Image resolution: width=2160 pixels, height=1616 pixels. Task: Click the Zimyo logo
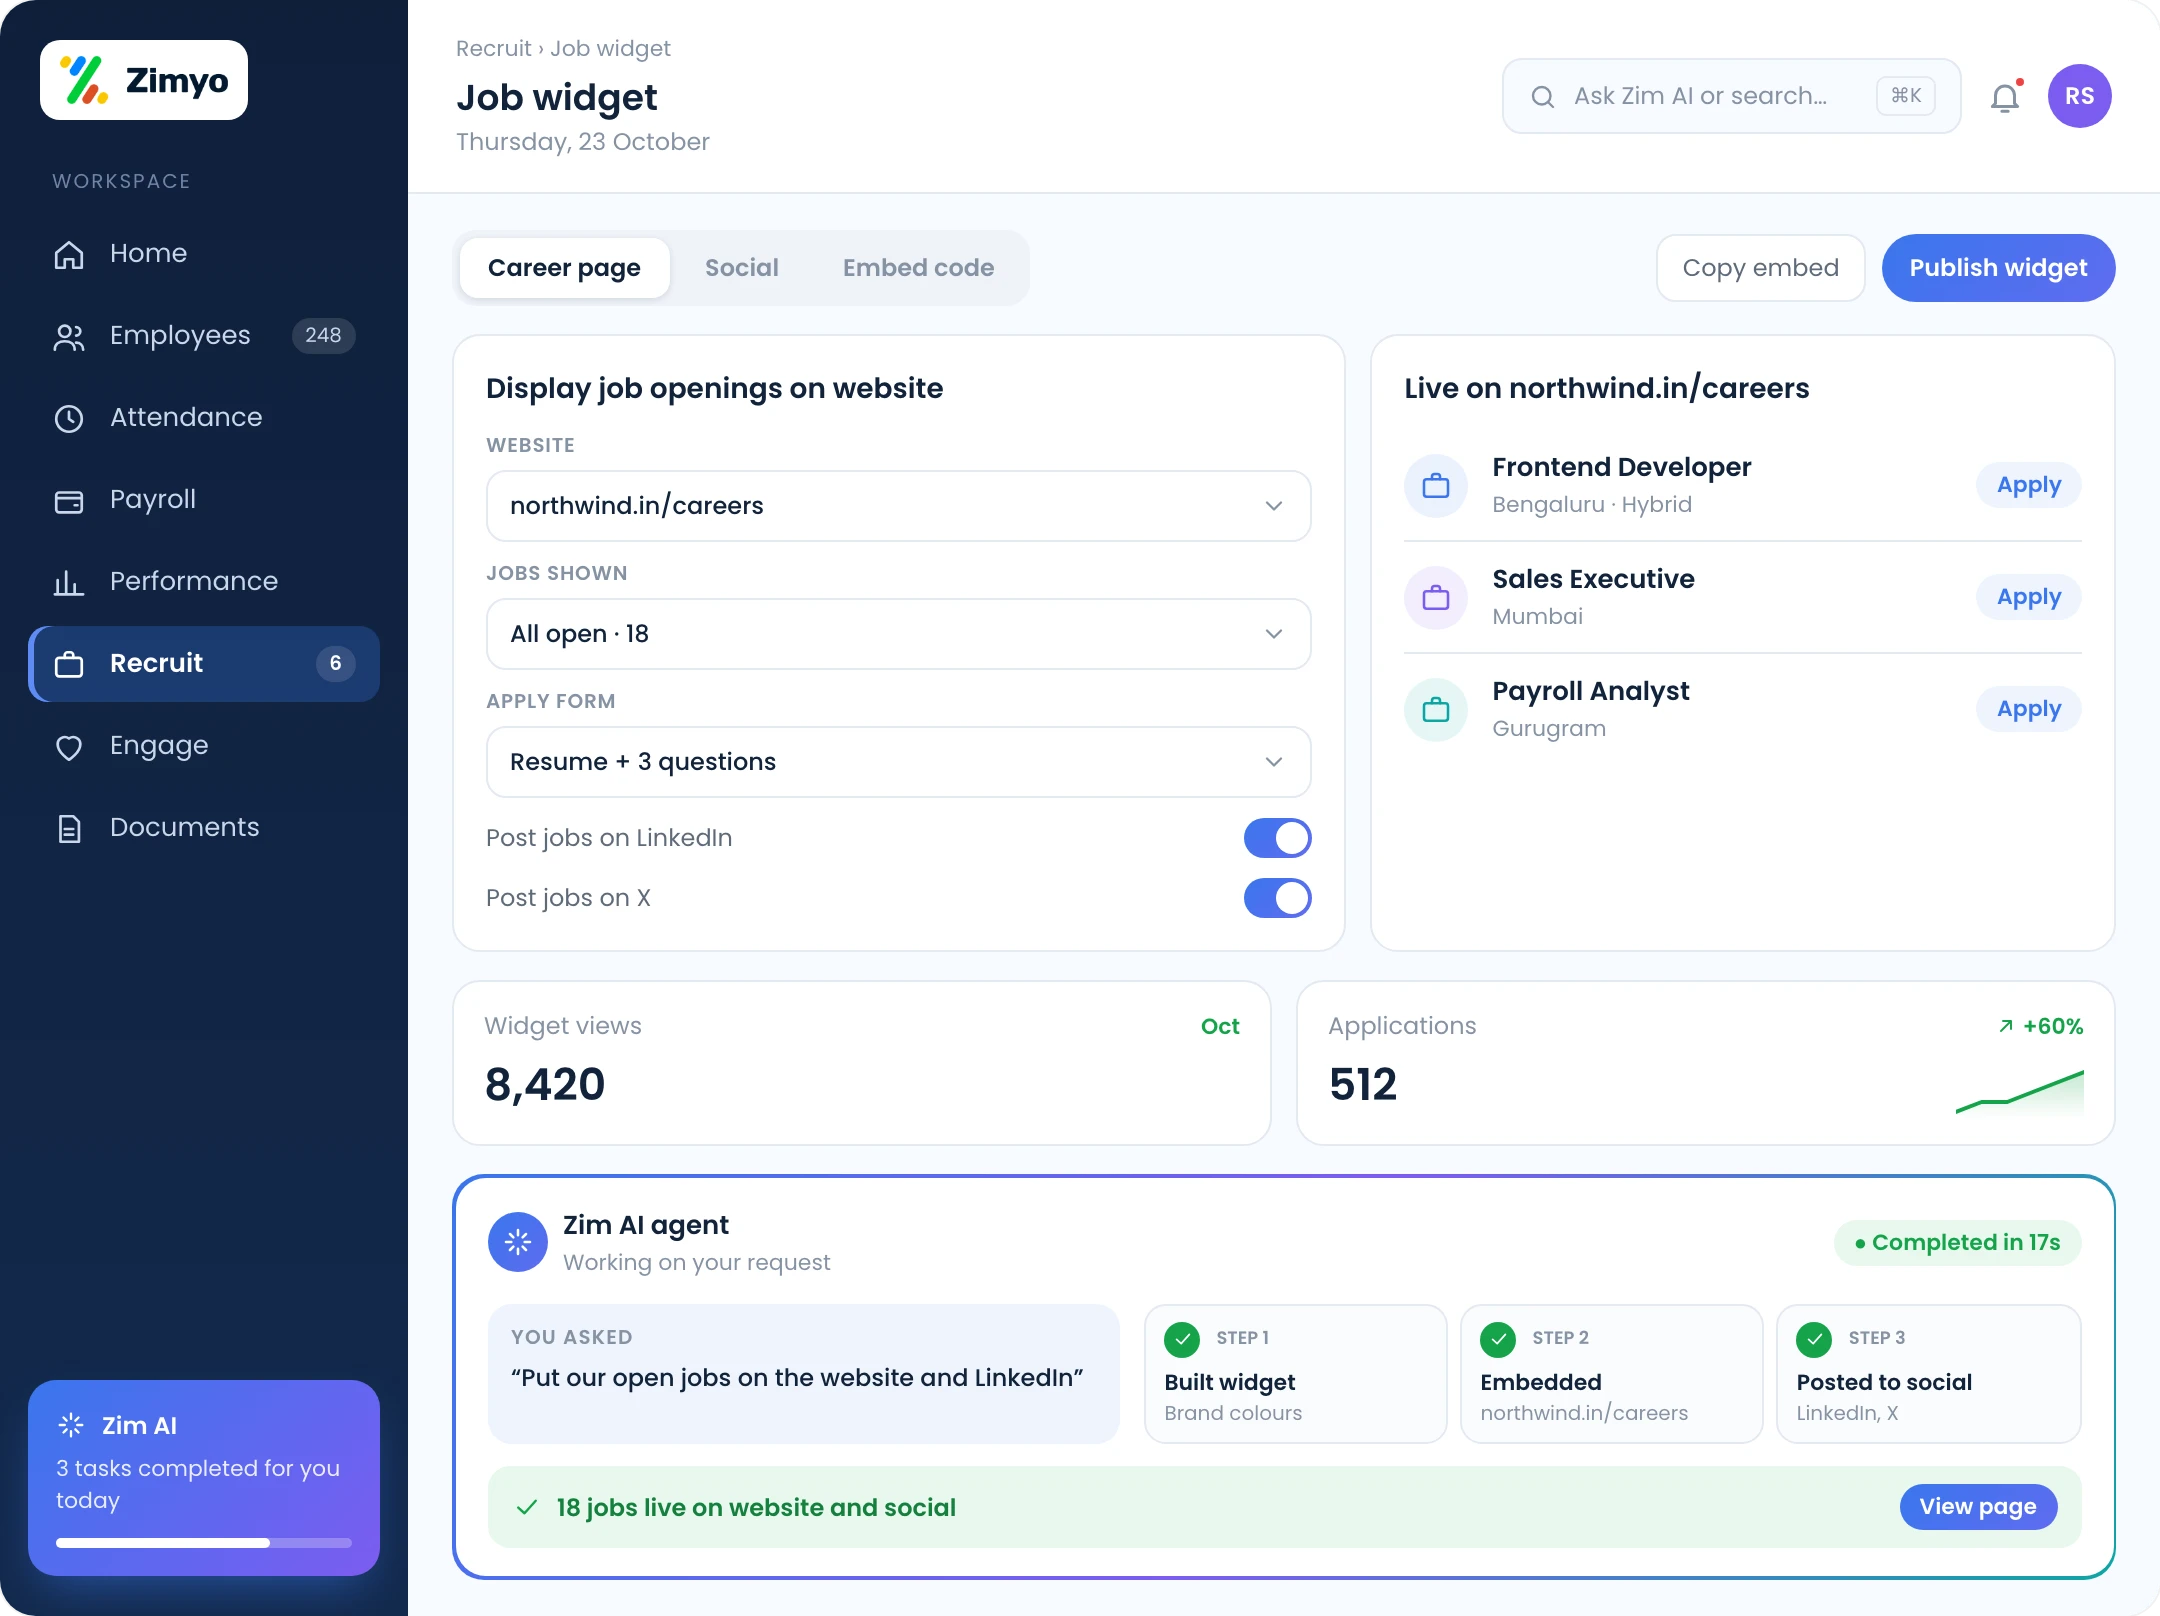(144, 80)
